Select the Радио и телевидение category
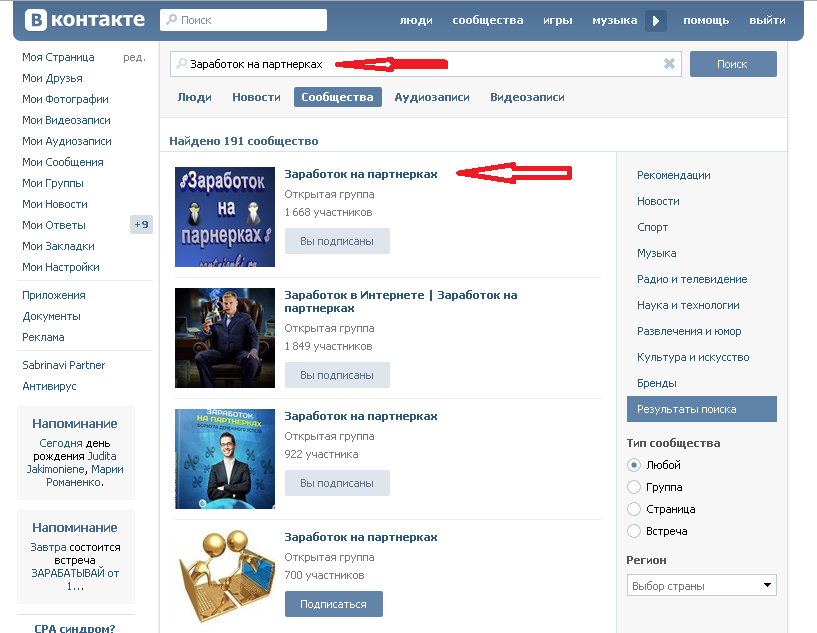817x633 pixels. (x=692, y=279)
